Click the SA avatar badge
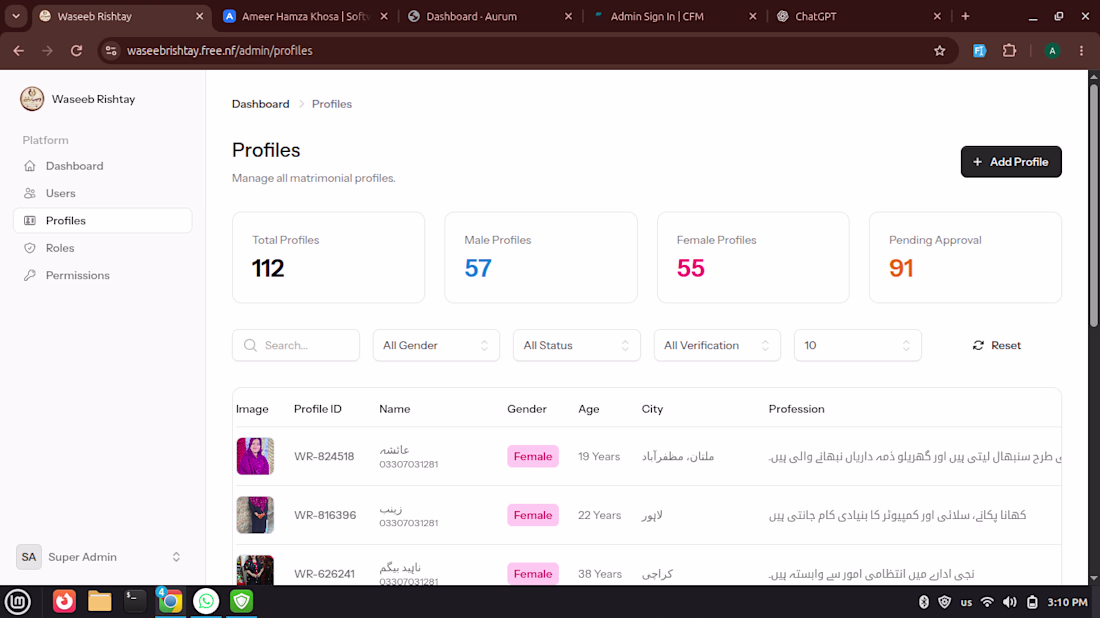1100x618 pixels. pos(29,557)
